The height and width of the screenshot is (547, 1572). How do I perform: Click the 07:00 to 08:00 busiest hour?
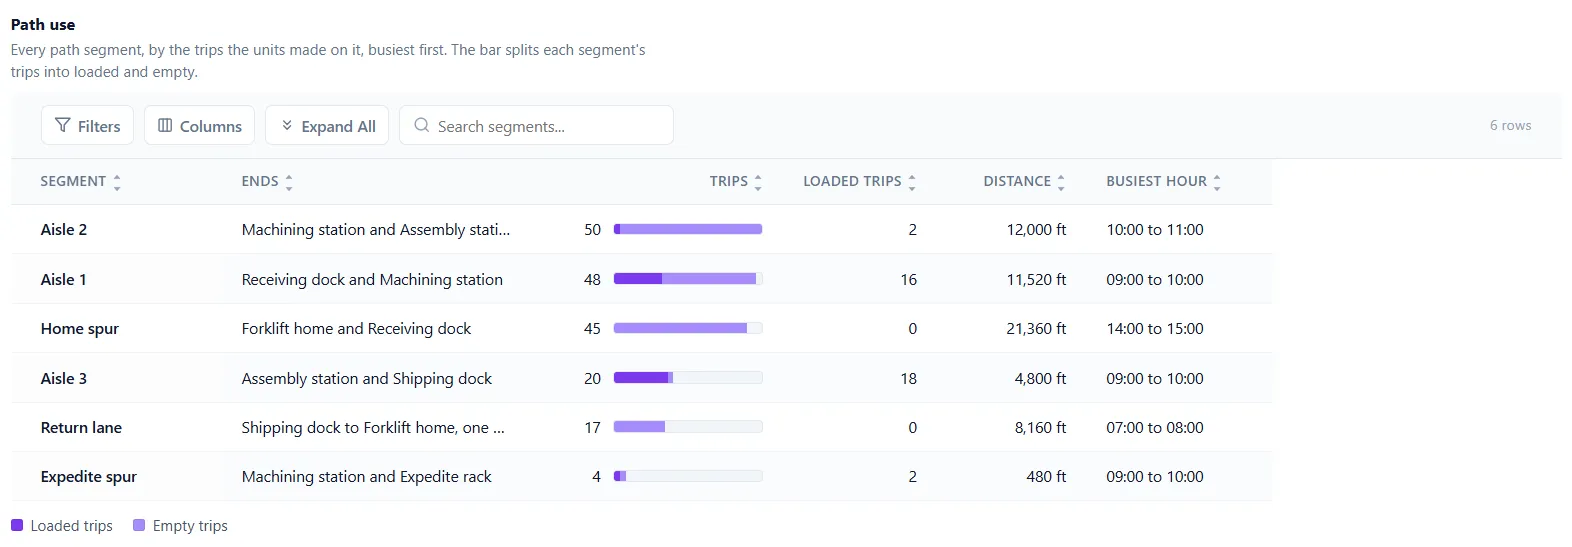[1155, 427]
